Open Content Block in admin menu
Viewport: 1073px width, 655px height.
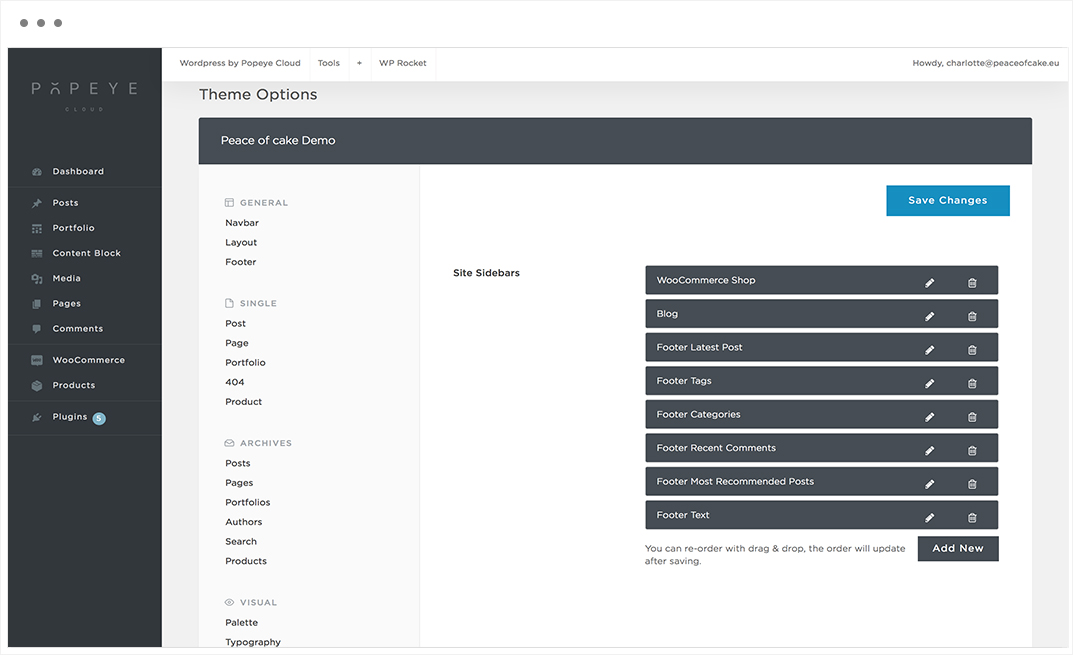click(86, 253)
